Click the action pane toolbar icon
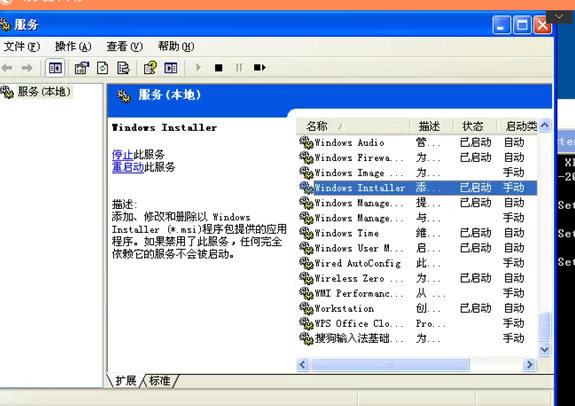 point(171,68)
